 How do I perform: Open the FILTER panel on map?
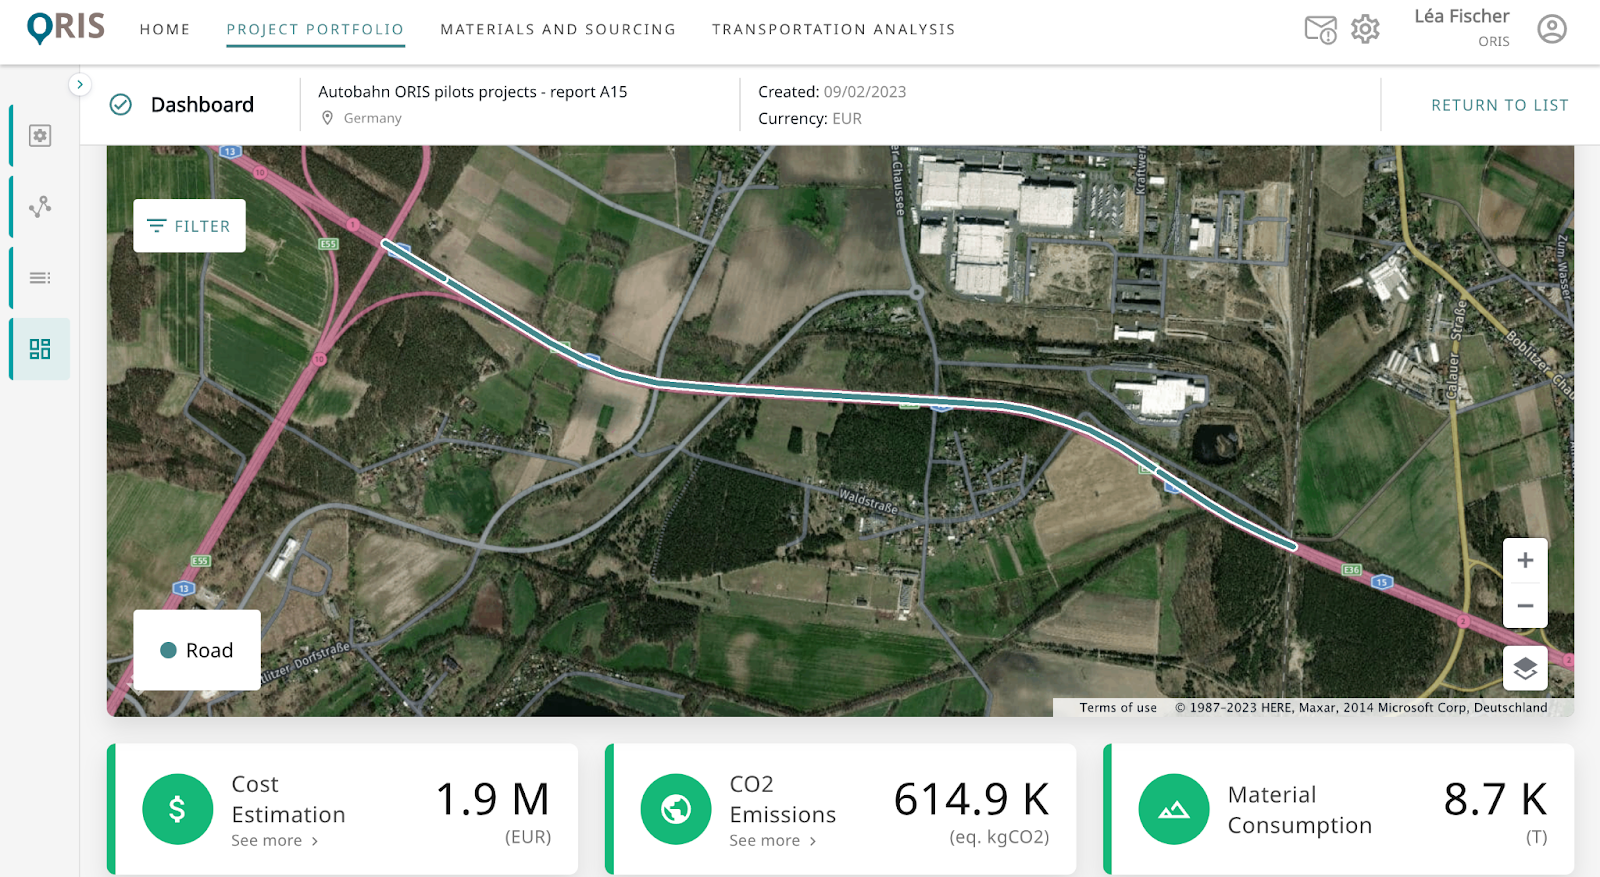click(189, 226)
